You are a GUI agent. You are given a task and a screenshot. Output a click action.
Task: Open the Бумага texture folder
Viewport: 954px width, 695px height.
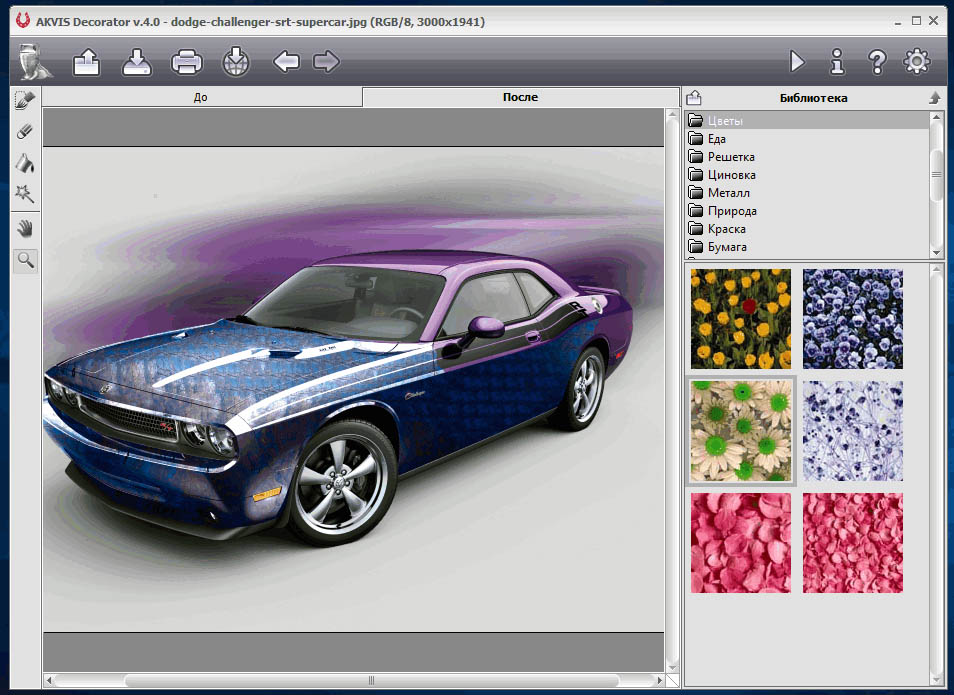tap(808, 246)
